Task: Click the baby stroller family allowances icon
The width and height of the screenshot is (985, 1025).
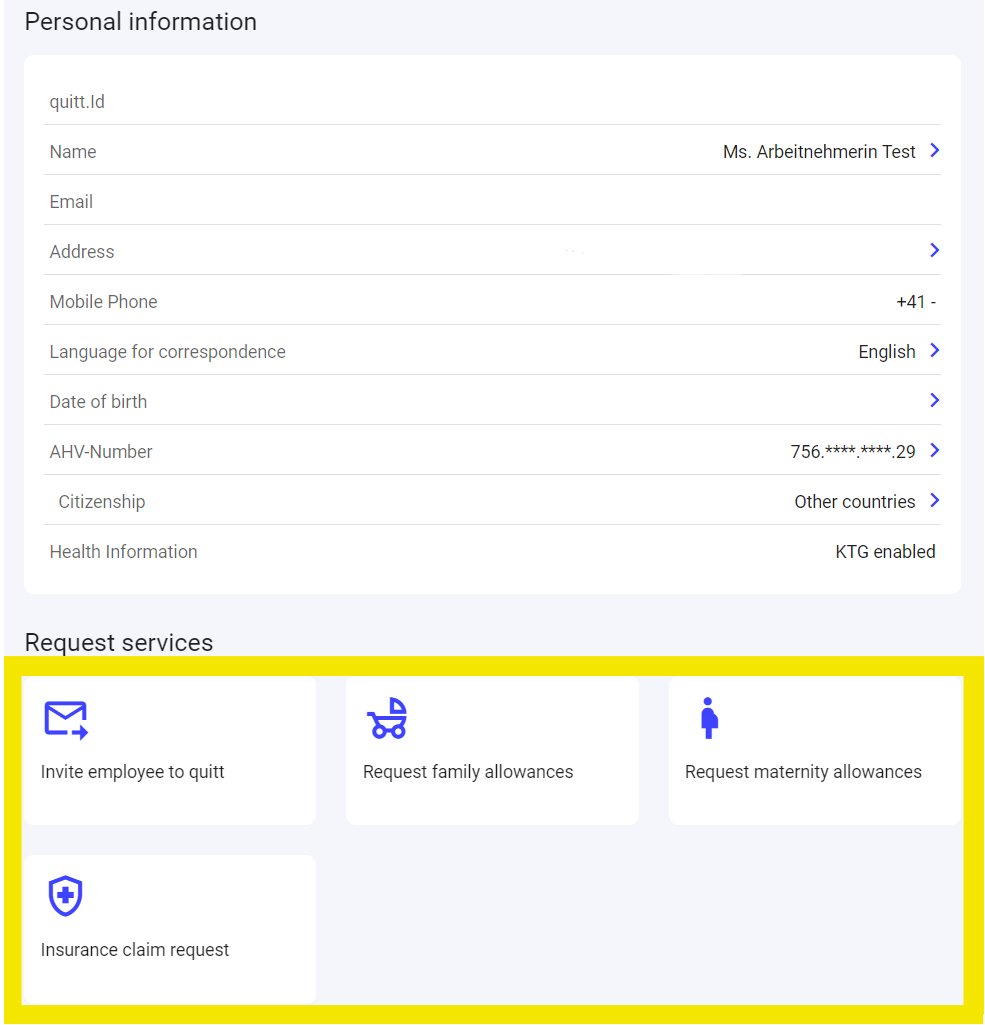Action: (387, 718)
